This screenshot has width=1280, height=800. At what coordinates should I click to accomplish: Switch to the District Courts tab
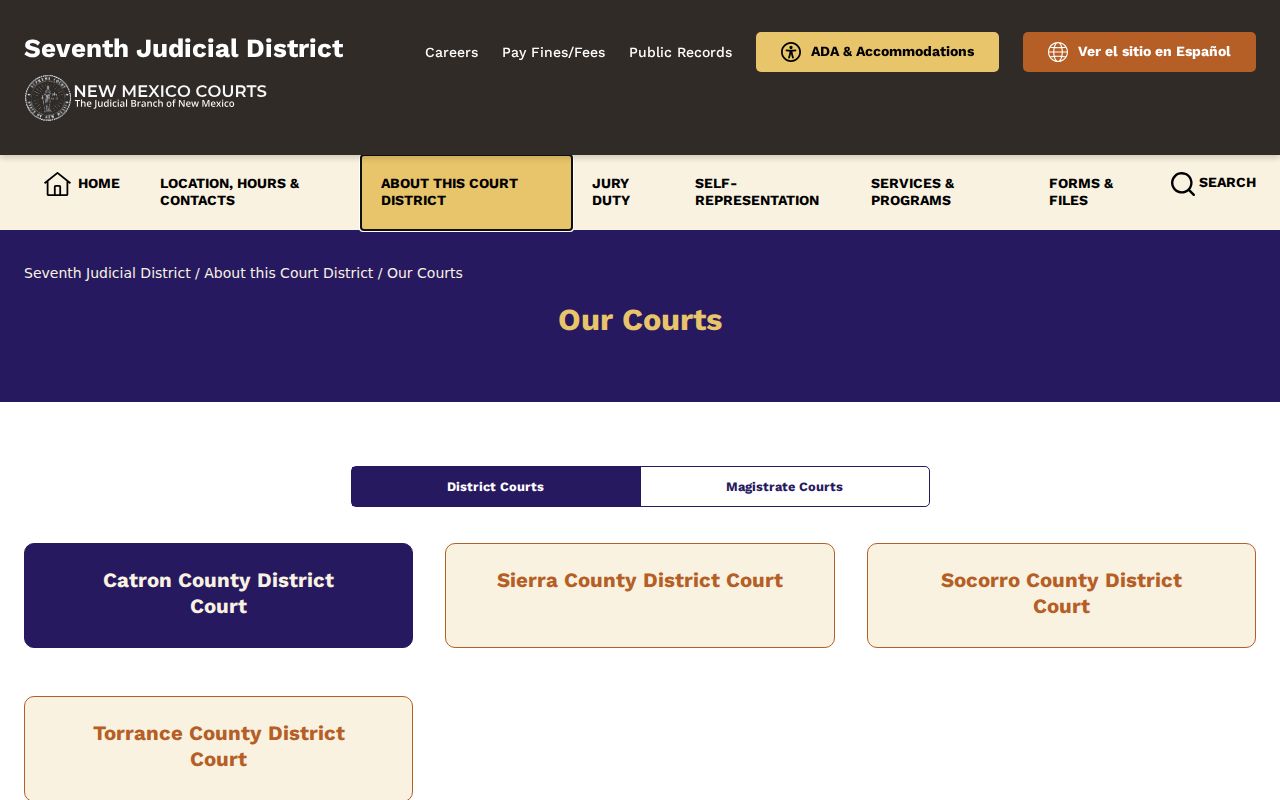tap(496, 487)
